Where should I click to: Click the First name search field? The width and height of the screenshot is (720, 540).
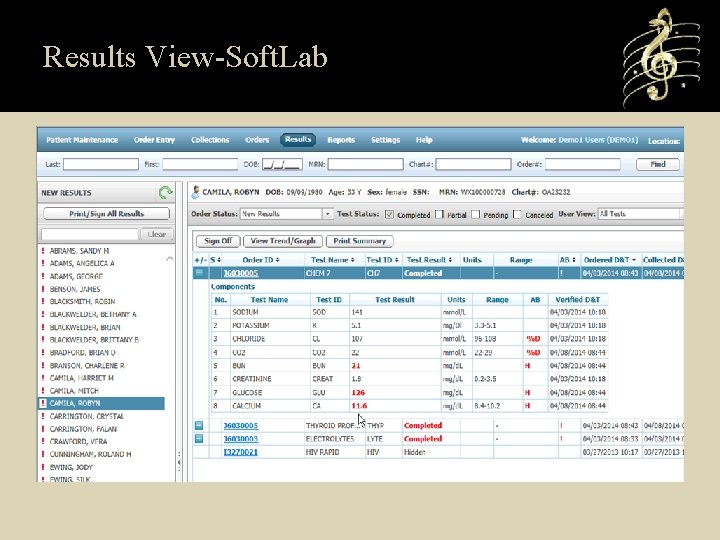tap(200, 164)
